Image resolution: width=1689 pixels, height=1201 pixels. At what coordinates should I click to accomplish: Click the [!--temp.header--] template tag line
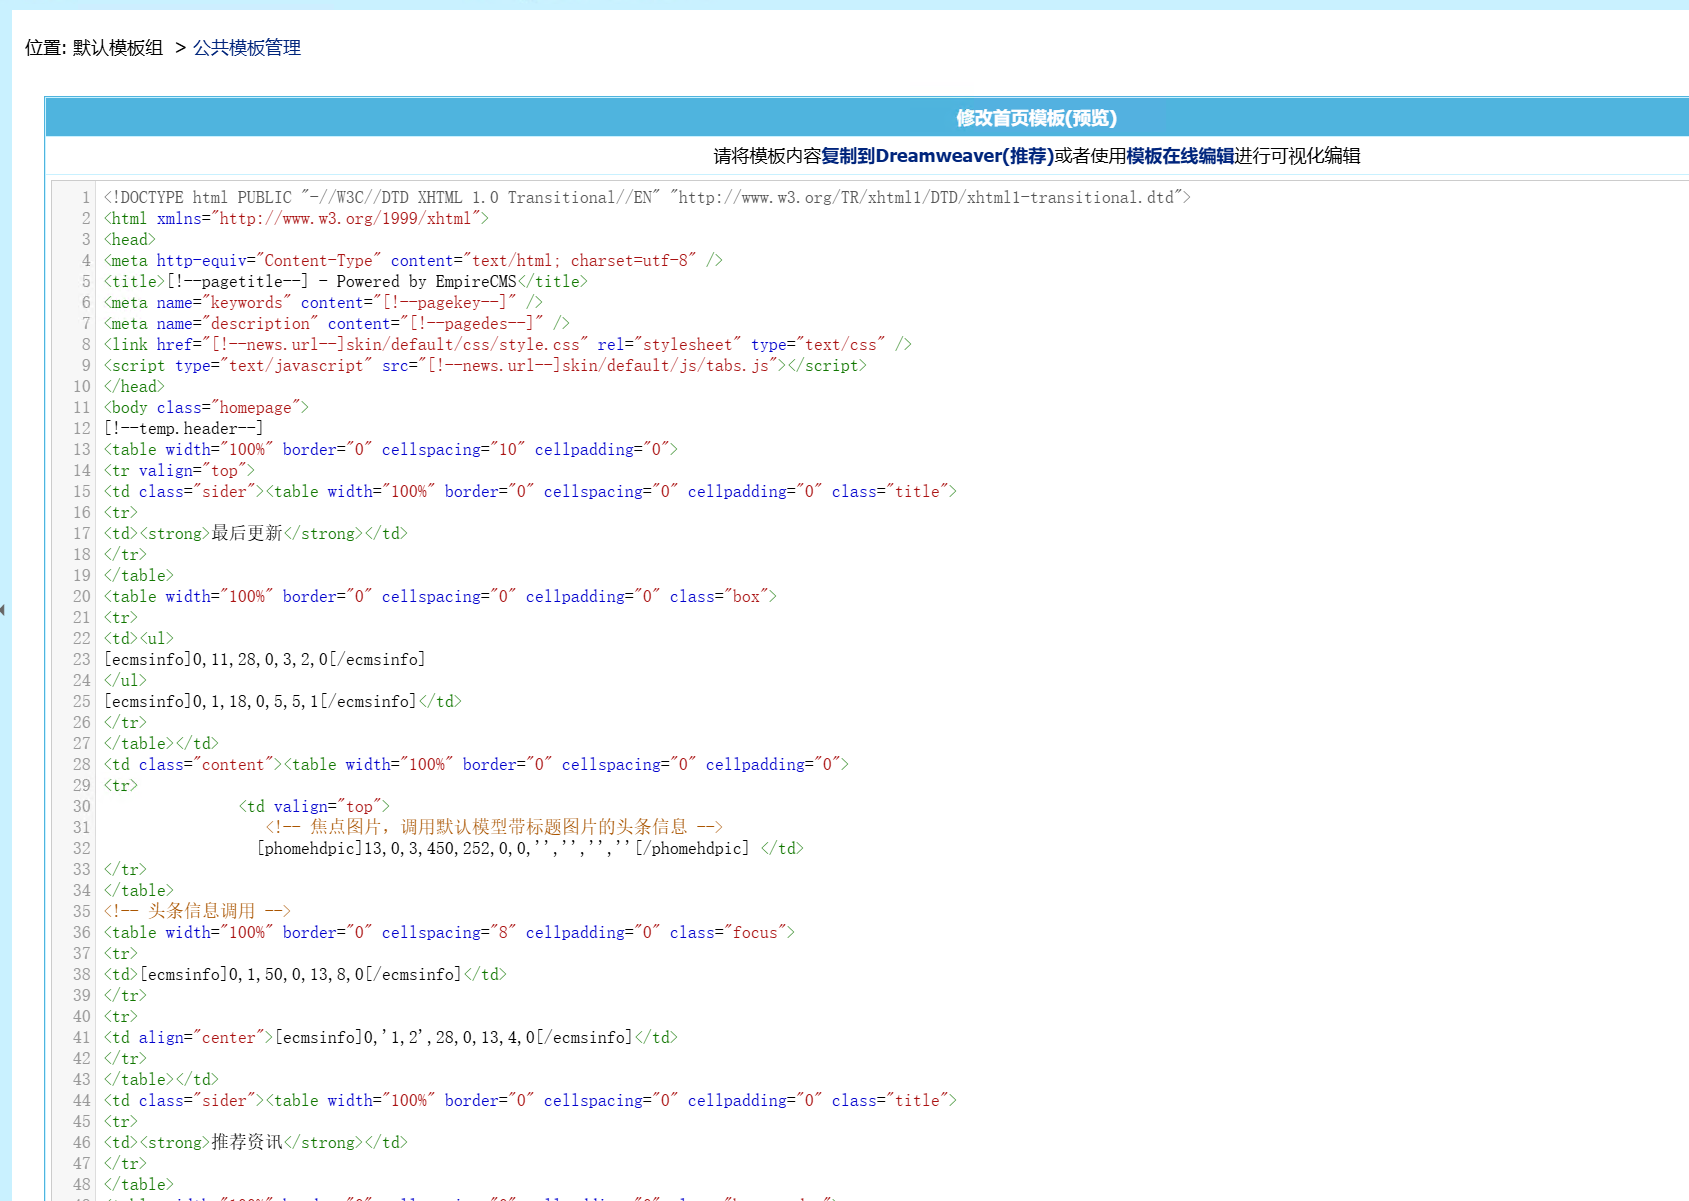184,429
